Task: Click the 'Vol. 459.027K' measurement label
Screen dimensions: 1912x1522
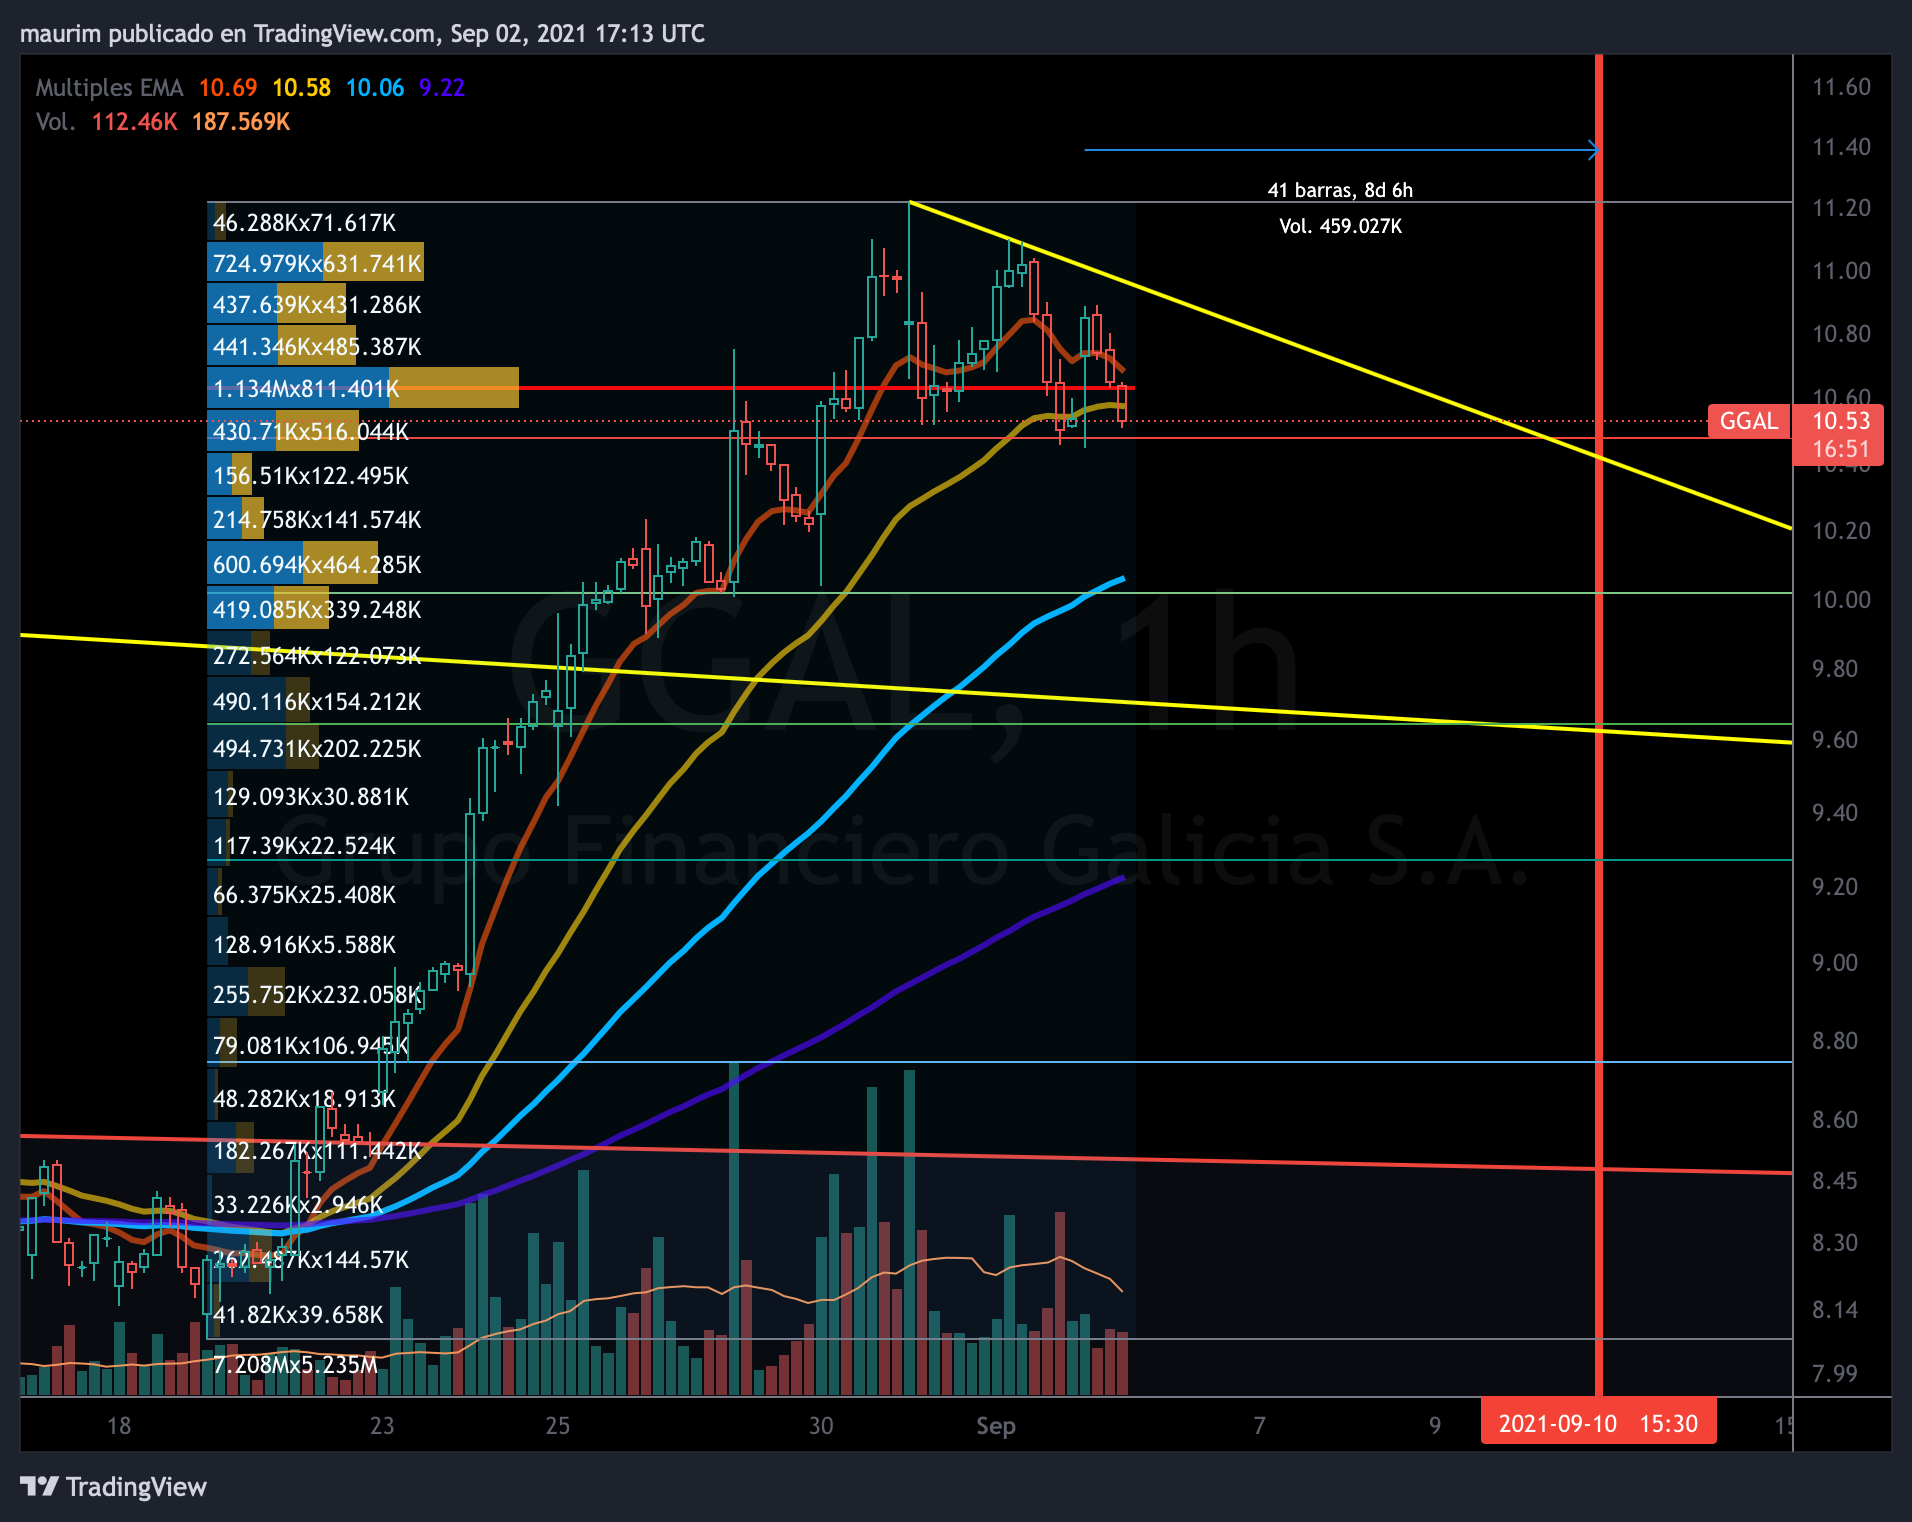Action: coord(1340,226)
